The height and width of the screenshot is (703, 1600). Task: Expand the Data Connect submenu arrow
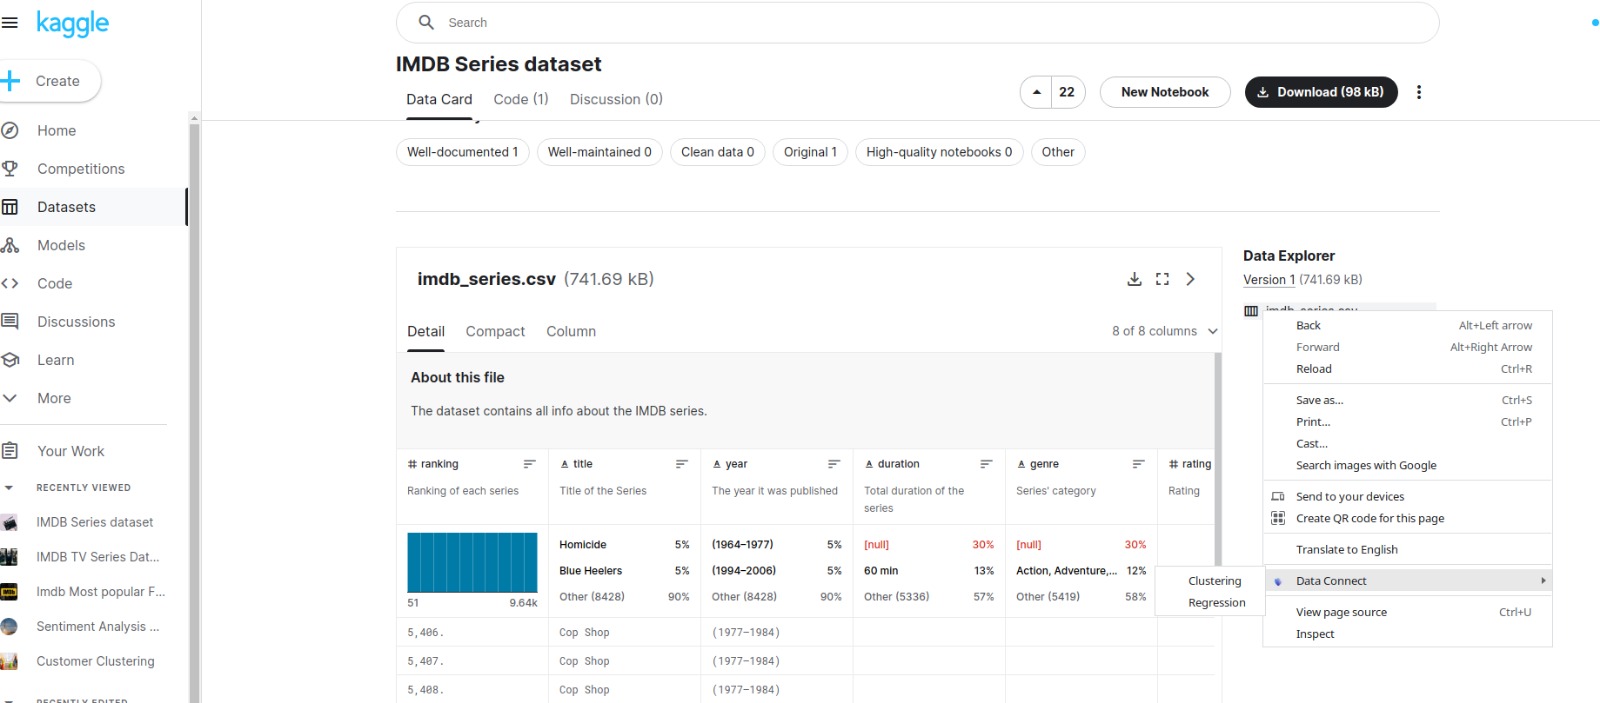tap(1543, 581)
